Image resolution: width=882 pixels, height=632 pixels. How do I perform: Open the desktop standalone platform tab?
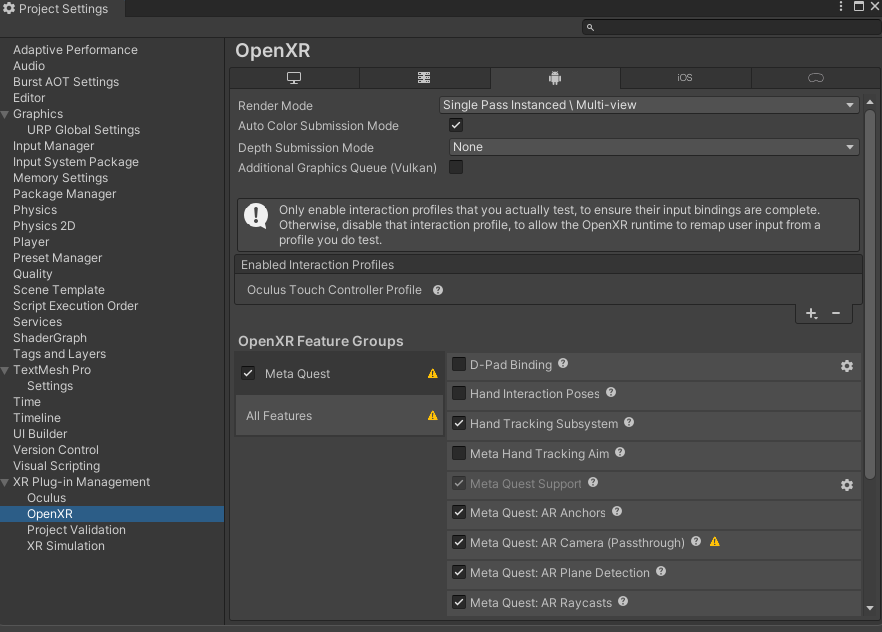(294, 78)
